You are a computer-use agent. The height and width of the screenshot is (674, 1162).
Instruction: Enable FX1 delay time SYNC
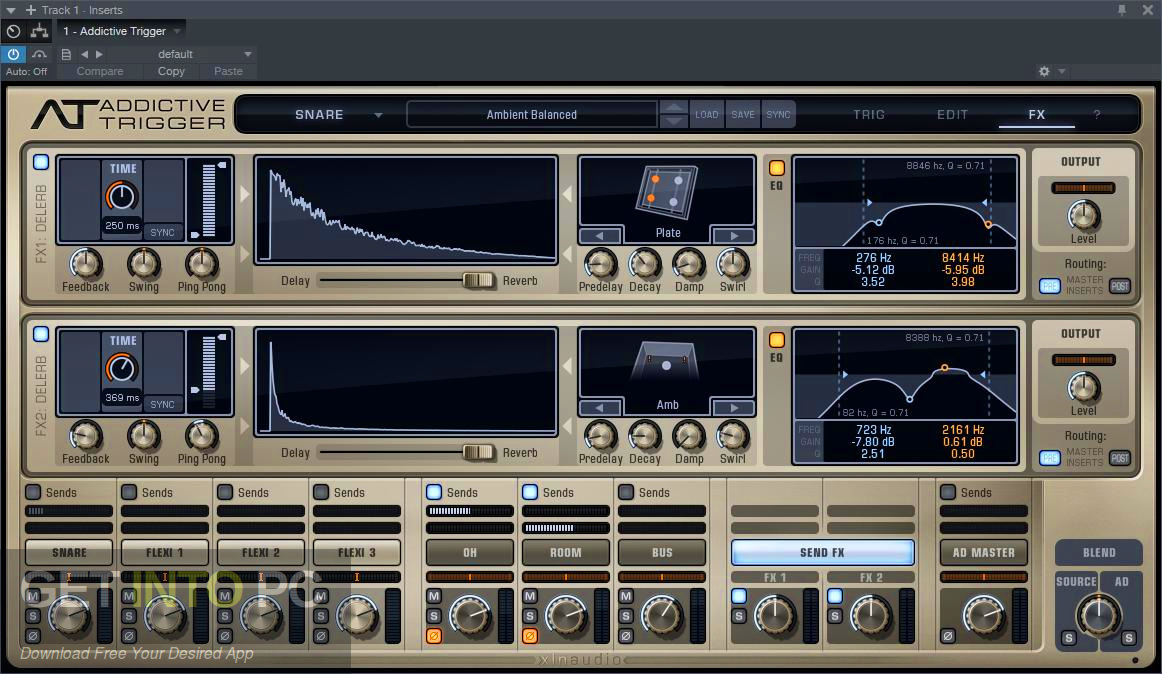tap(162, 232)
